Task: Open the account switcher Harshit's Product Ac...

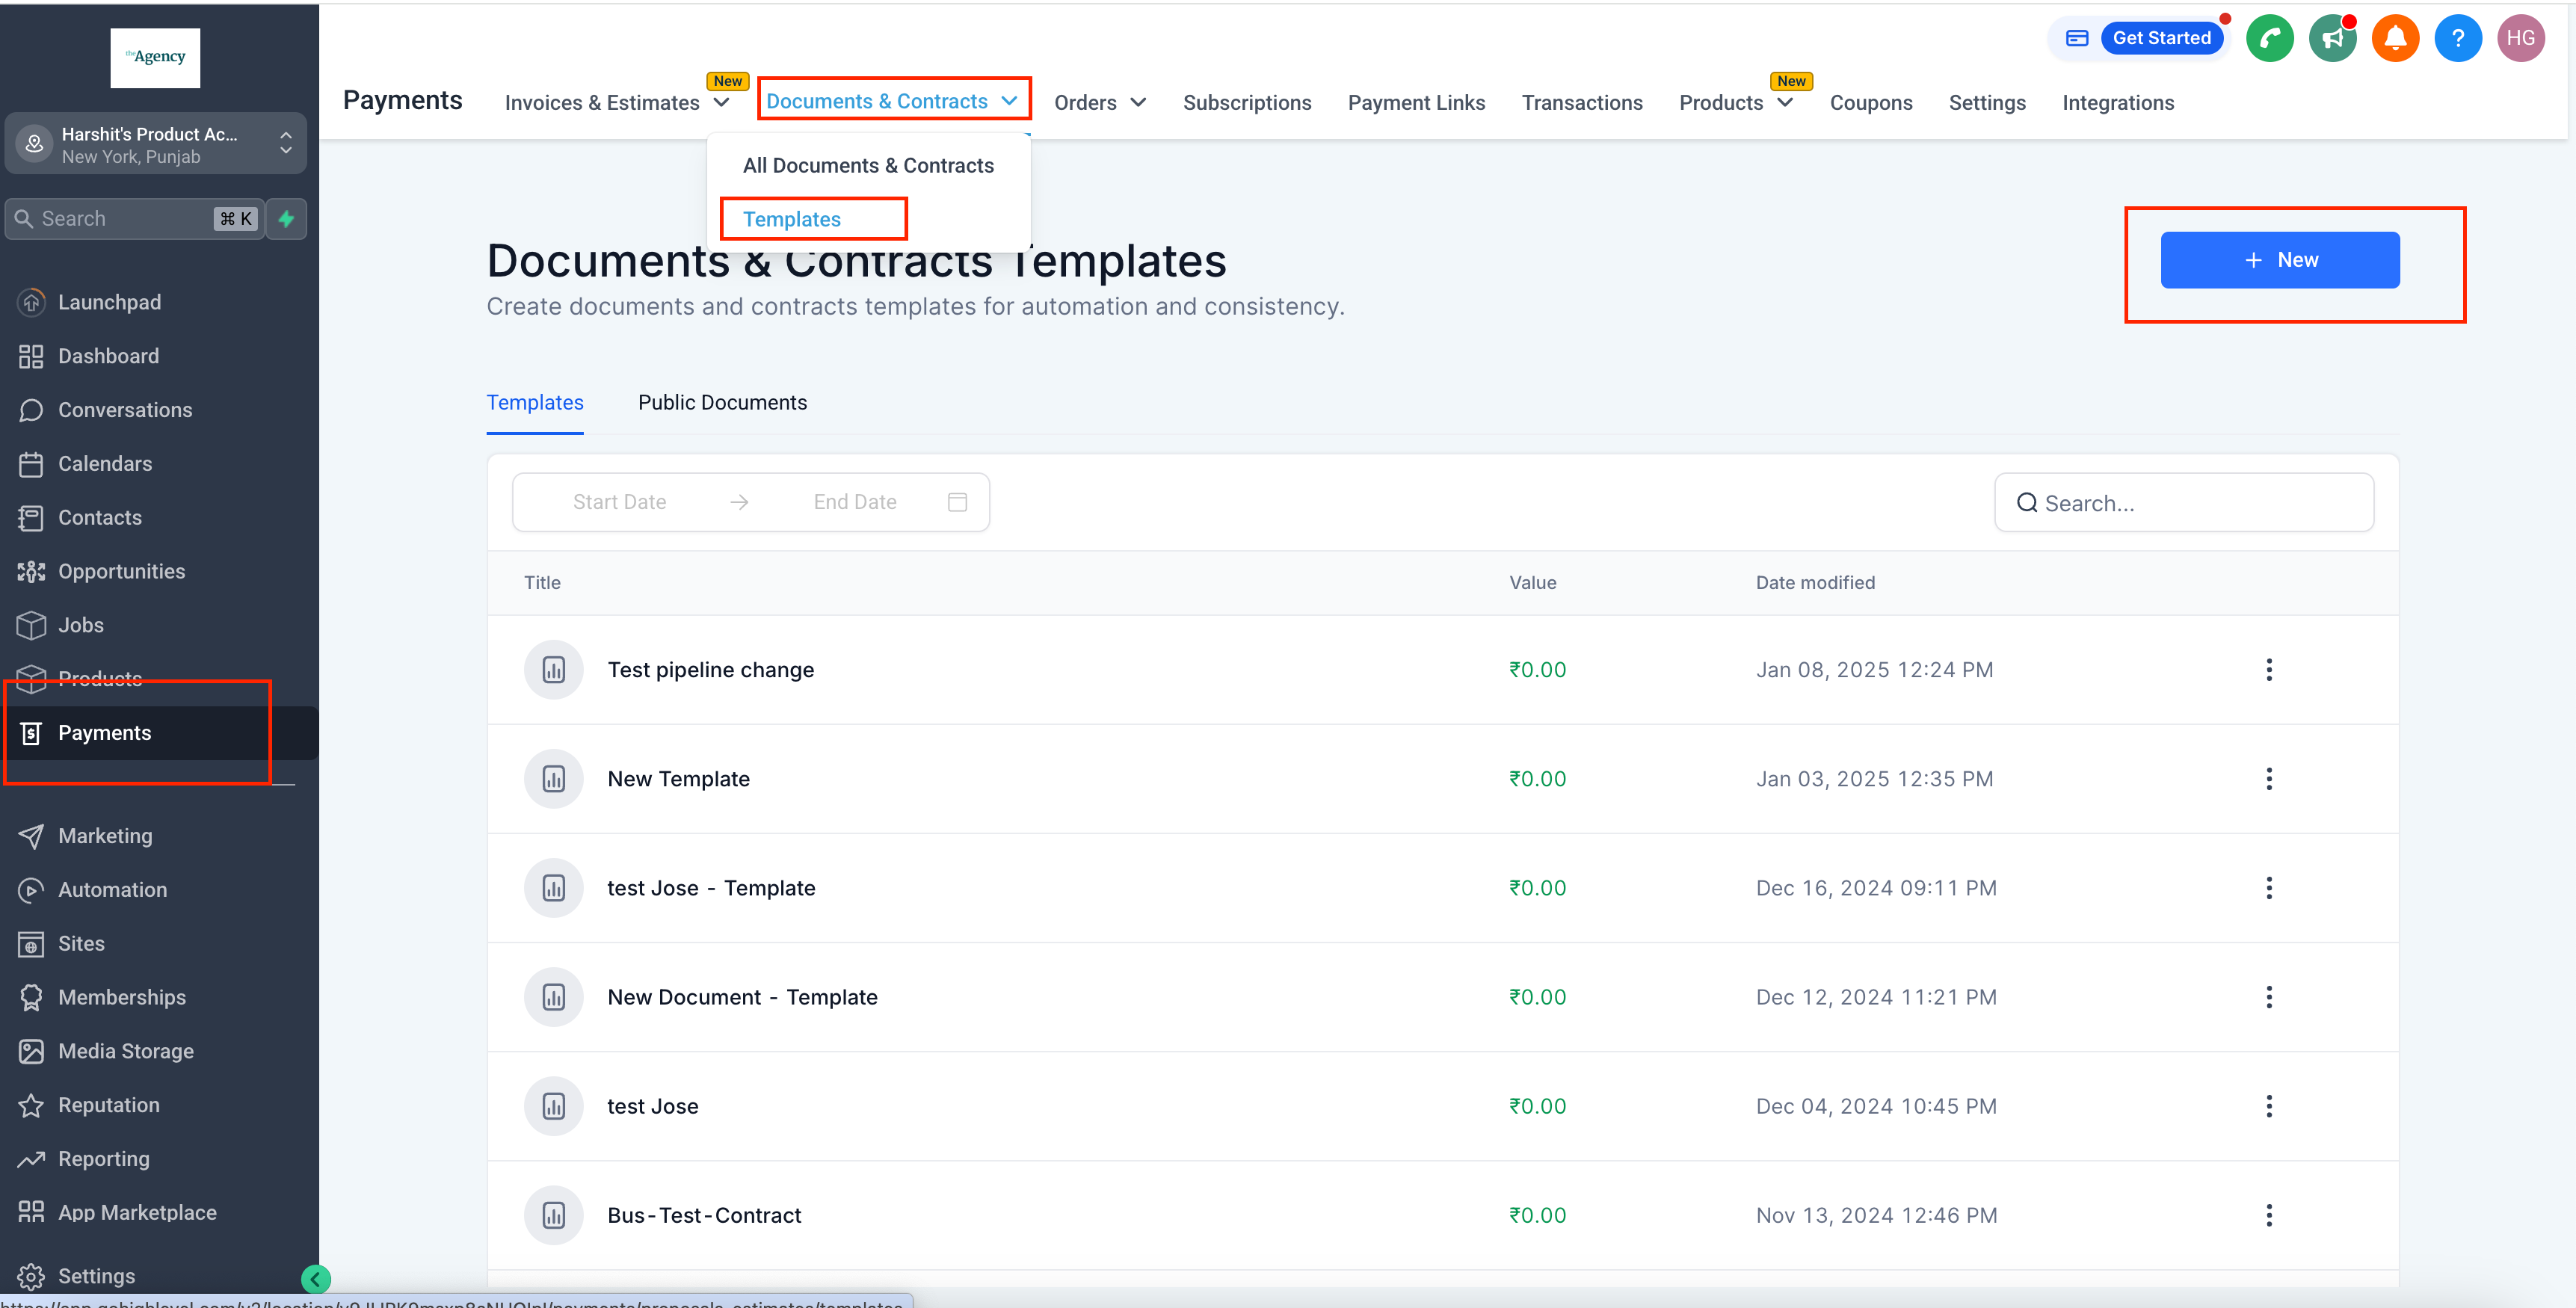Action: [x=155, y=144]
